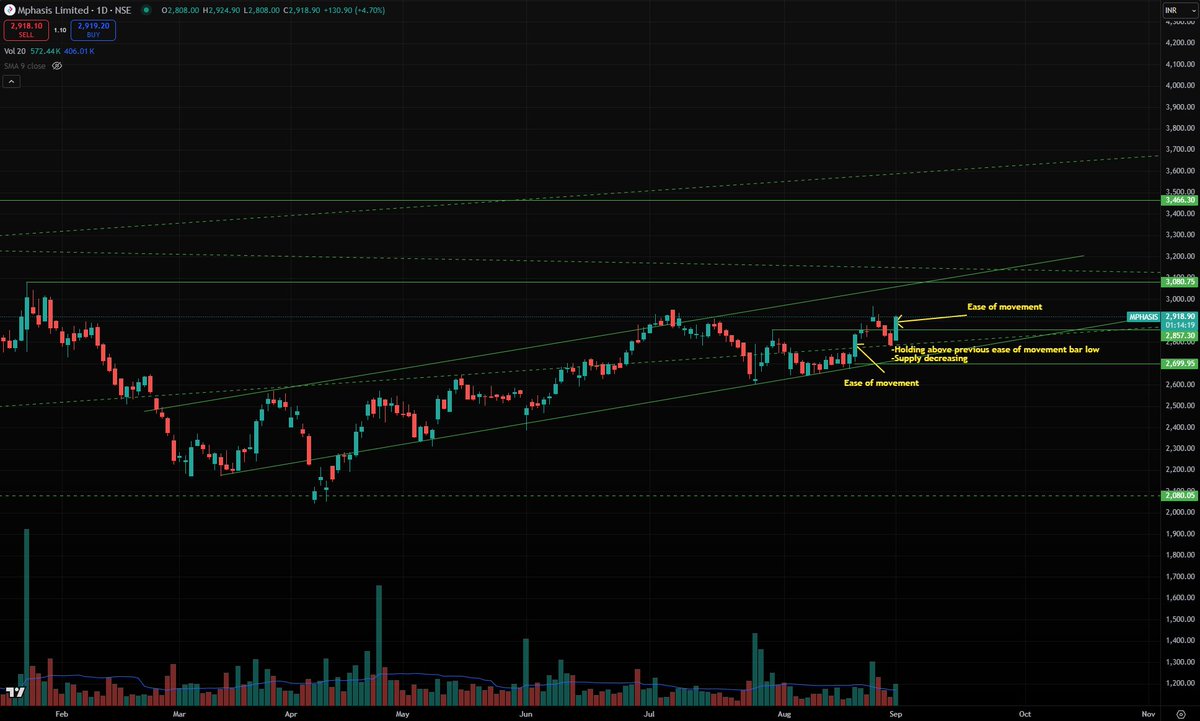Show the hidden SMA 9 close indicator via eye icon
Viewport: 1200px width, 721px height.
pyautogui.click(x=57, y=65)
